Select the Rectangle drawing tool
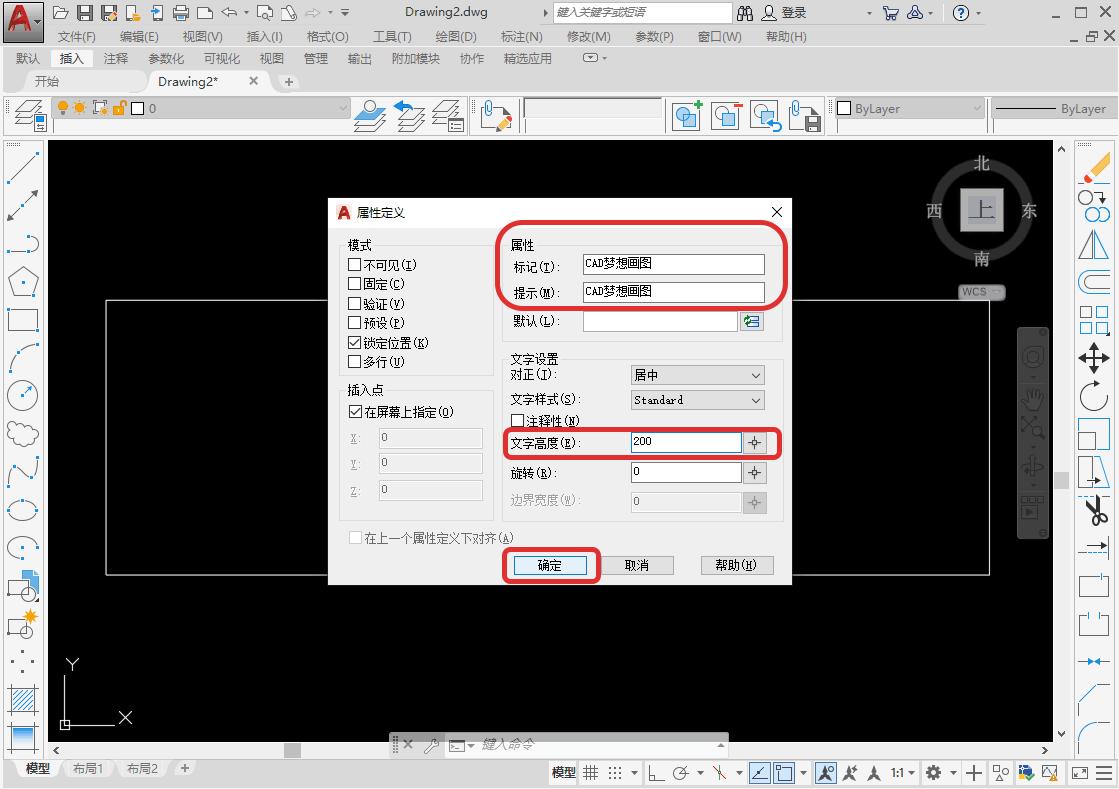The image size is (1119, 789). click(23, 319)
